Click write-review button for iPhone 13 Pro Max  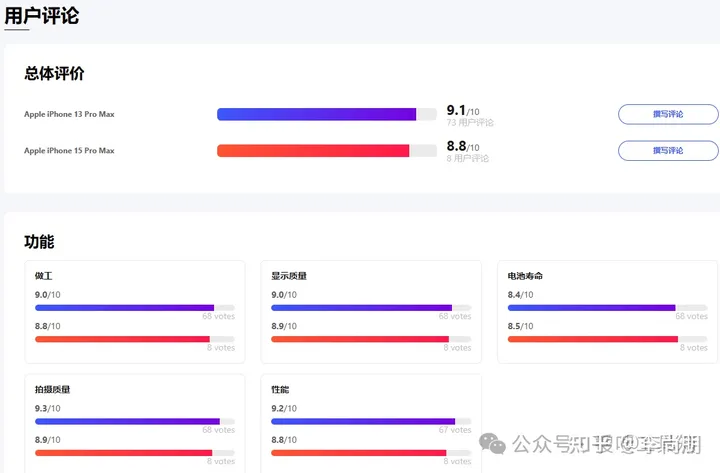[668, 114]
